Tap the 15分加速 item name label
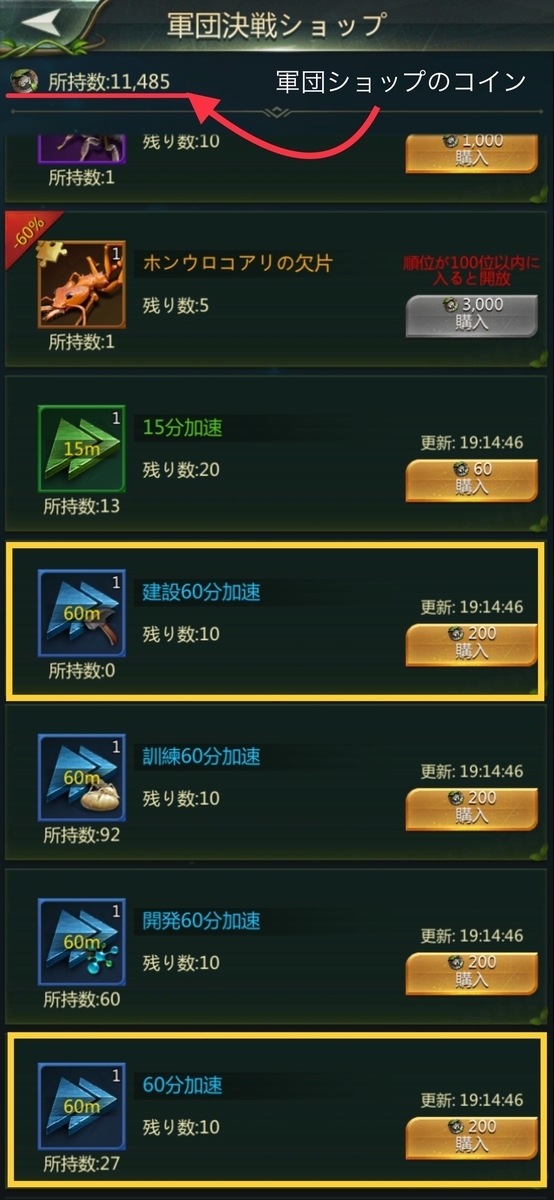This screenshot has height=1200, width=554. pyautogui.click(x=181, y=428)
